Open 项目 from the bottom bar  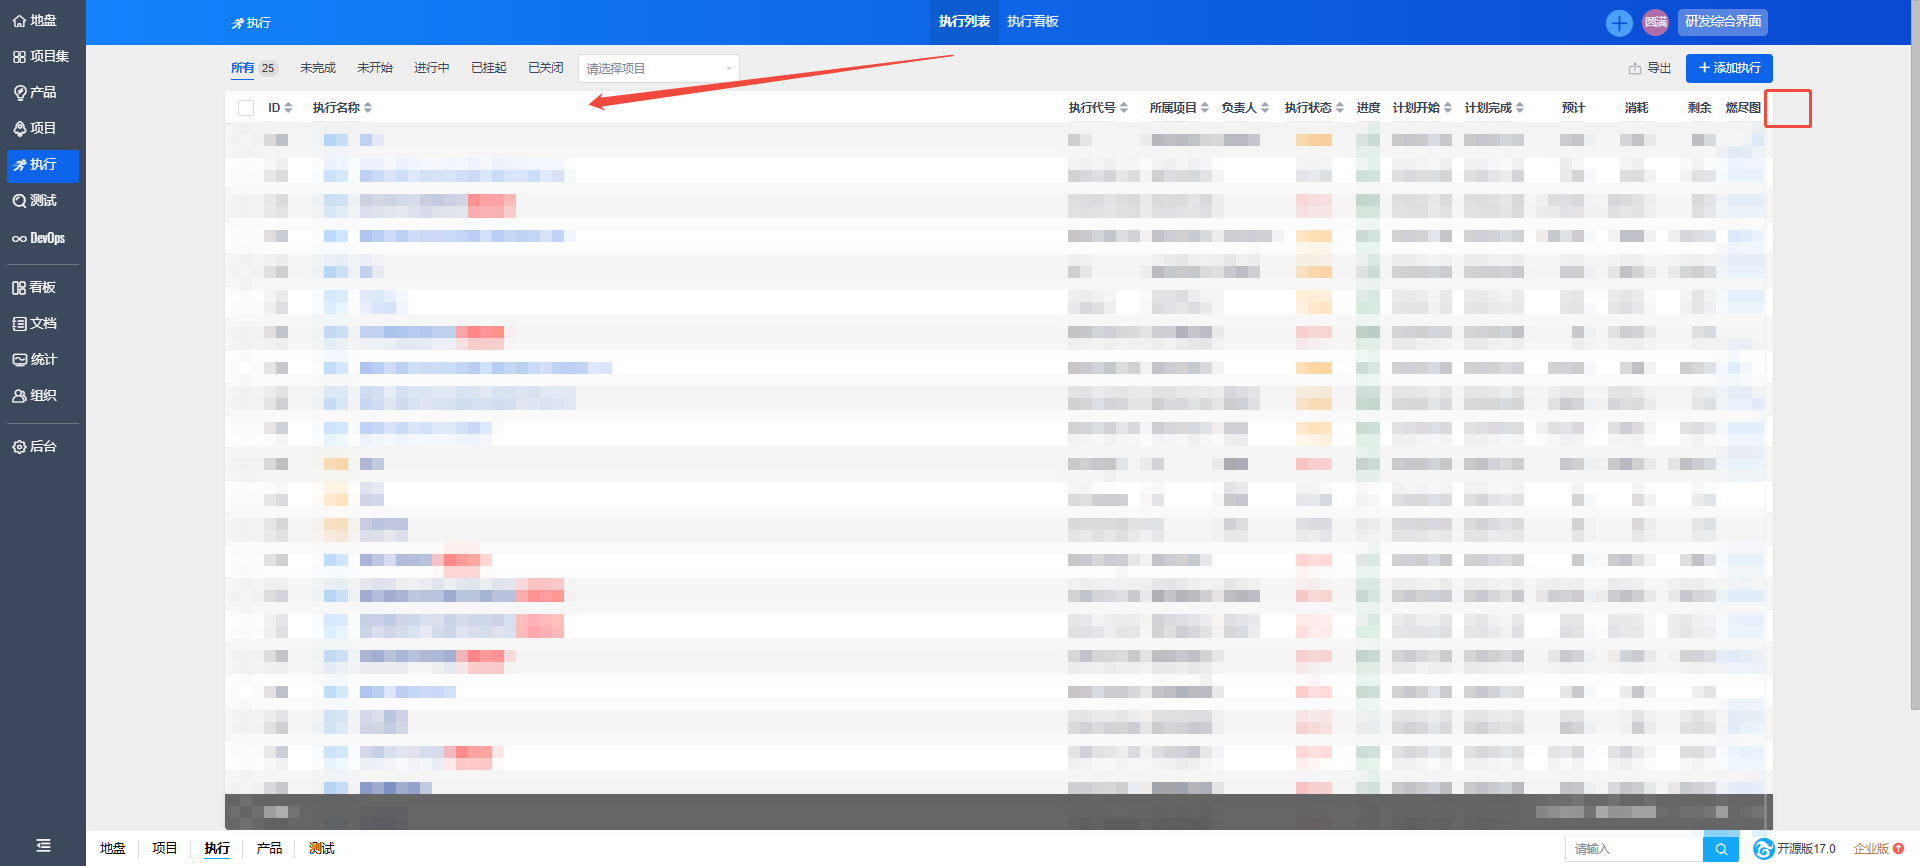click(x=165, y=849)
